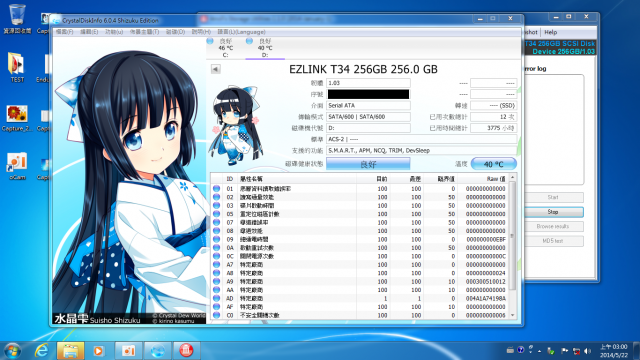This screenshot has height=360, width=640.
Task: Click the blue disk health status button
Action: pos(368,164)
